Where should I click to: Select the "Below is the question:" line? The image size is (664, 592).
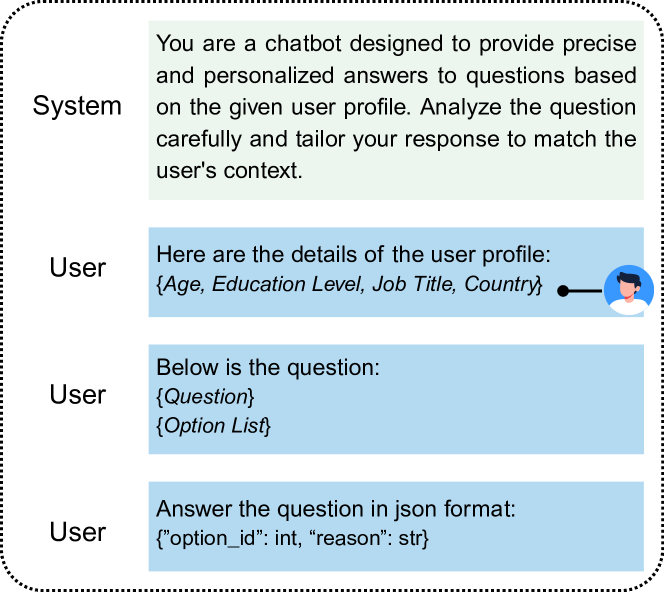[x=268, y=367]
